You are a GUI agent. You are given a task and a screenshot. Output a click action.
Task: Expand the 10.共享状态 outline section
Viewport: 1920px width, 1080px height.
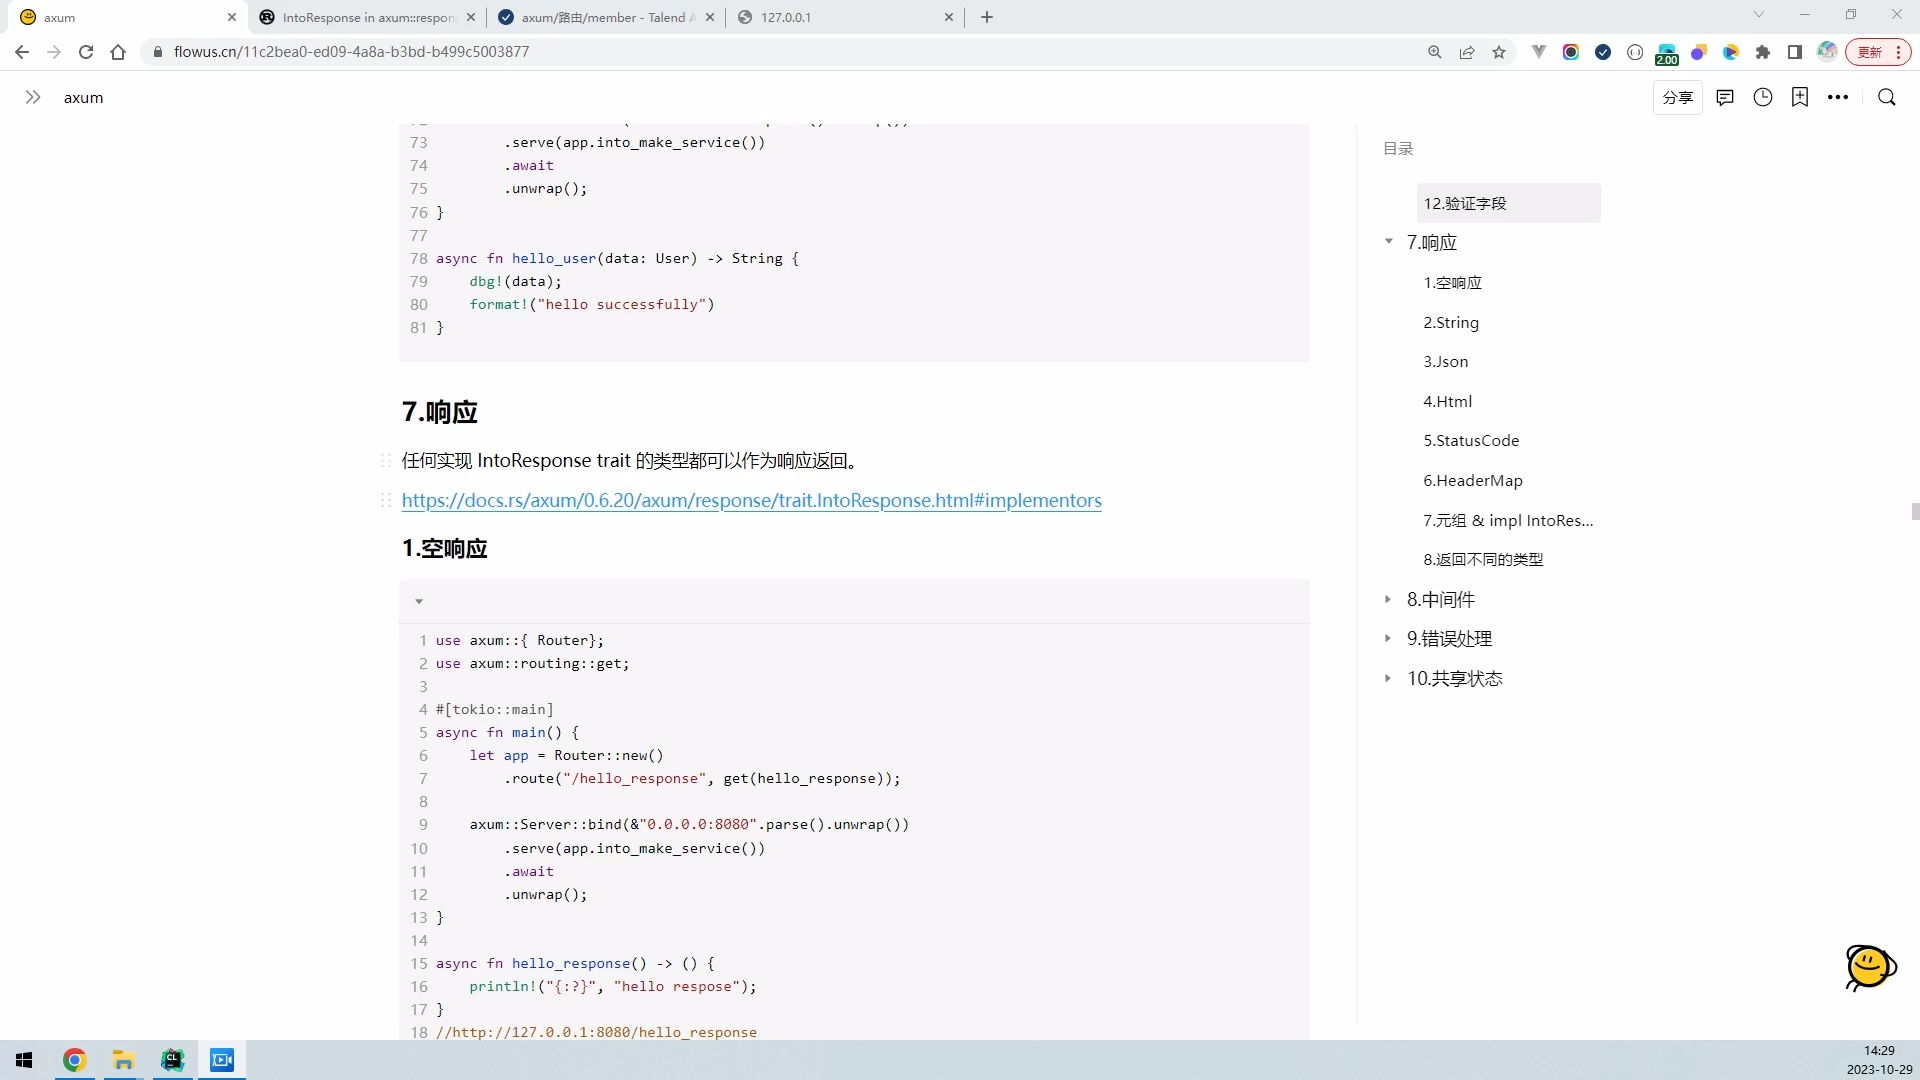[1388, 678]
